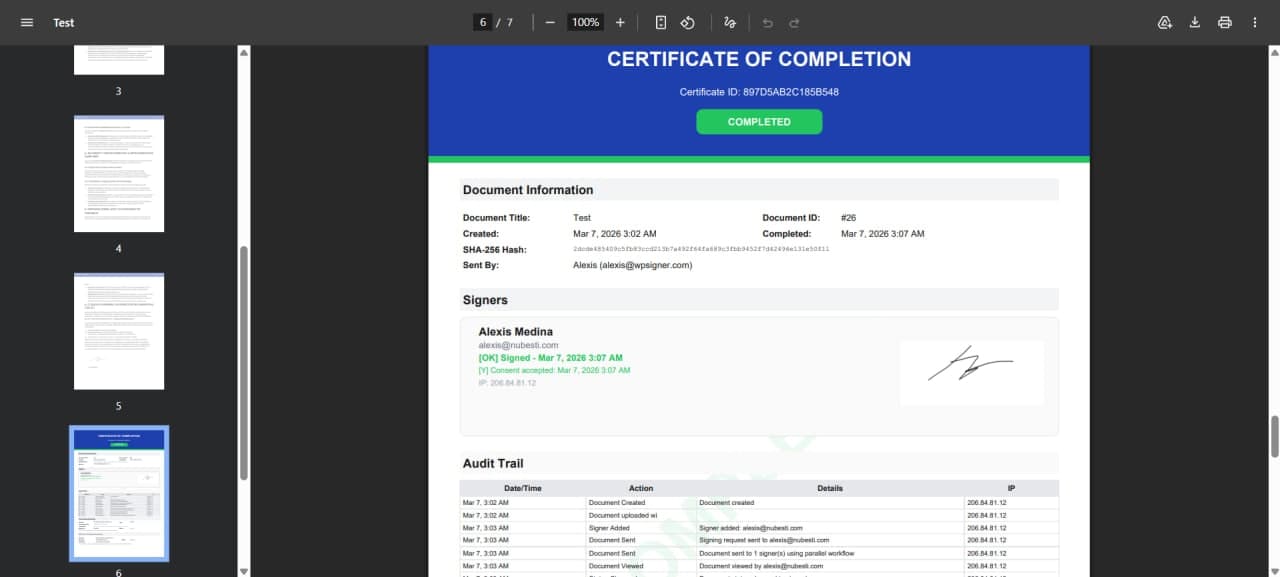Summarize the PDF with Gemini
The image size is (1280, 577).
1164,21
